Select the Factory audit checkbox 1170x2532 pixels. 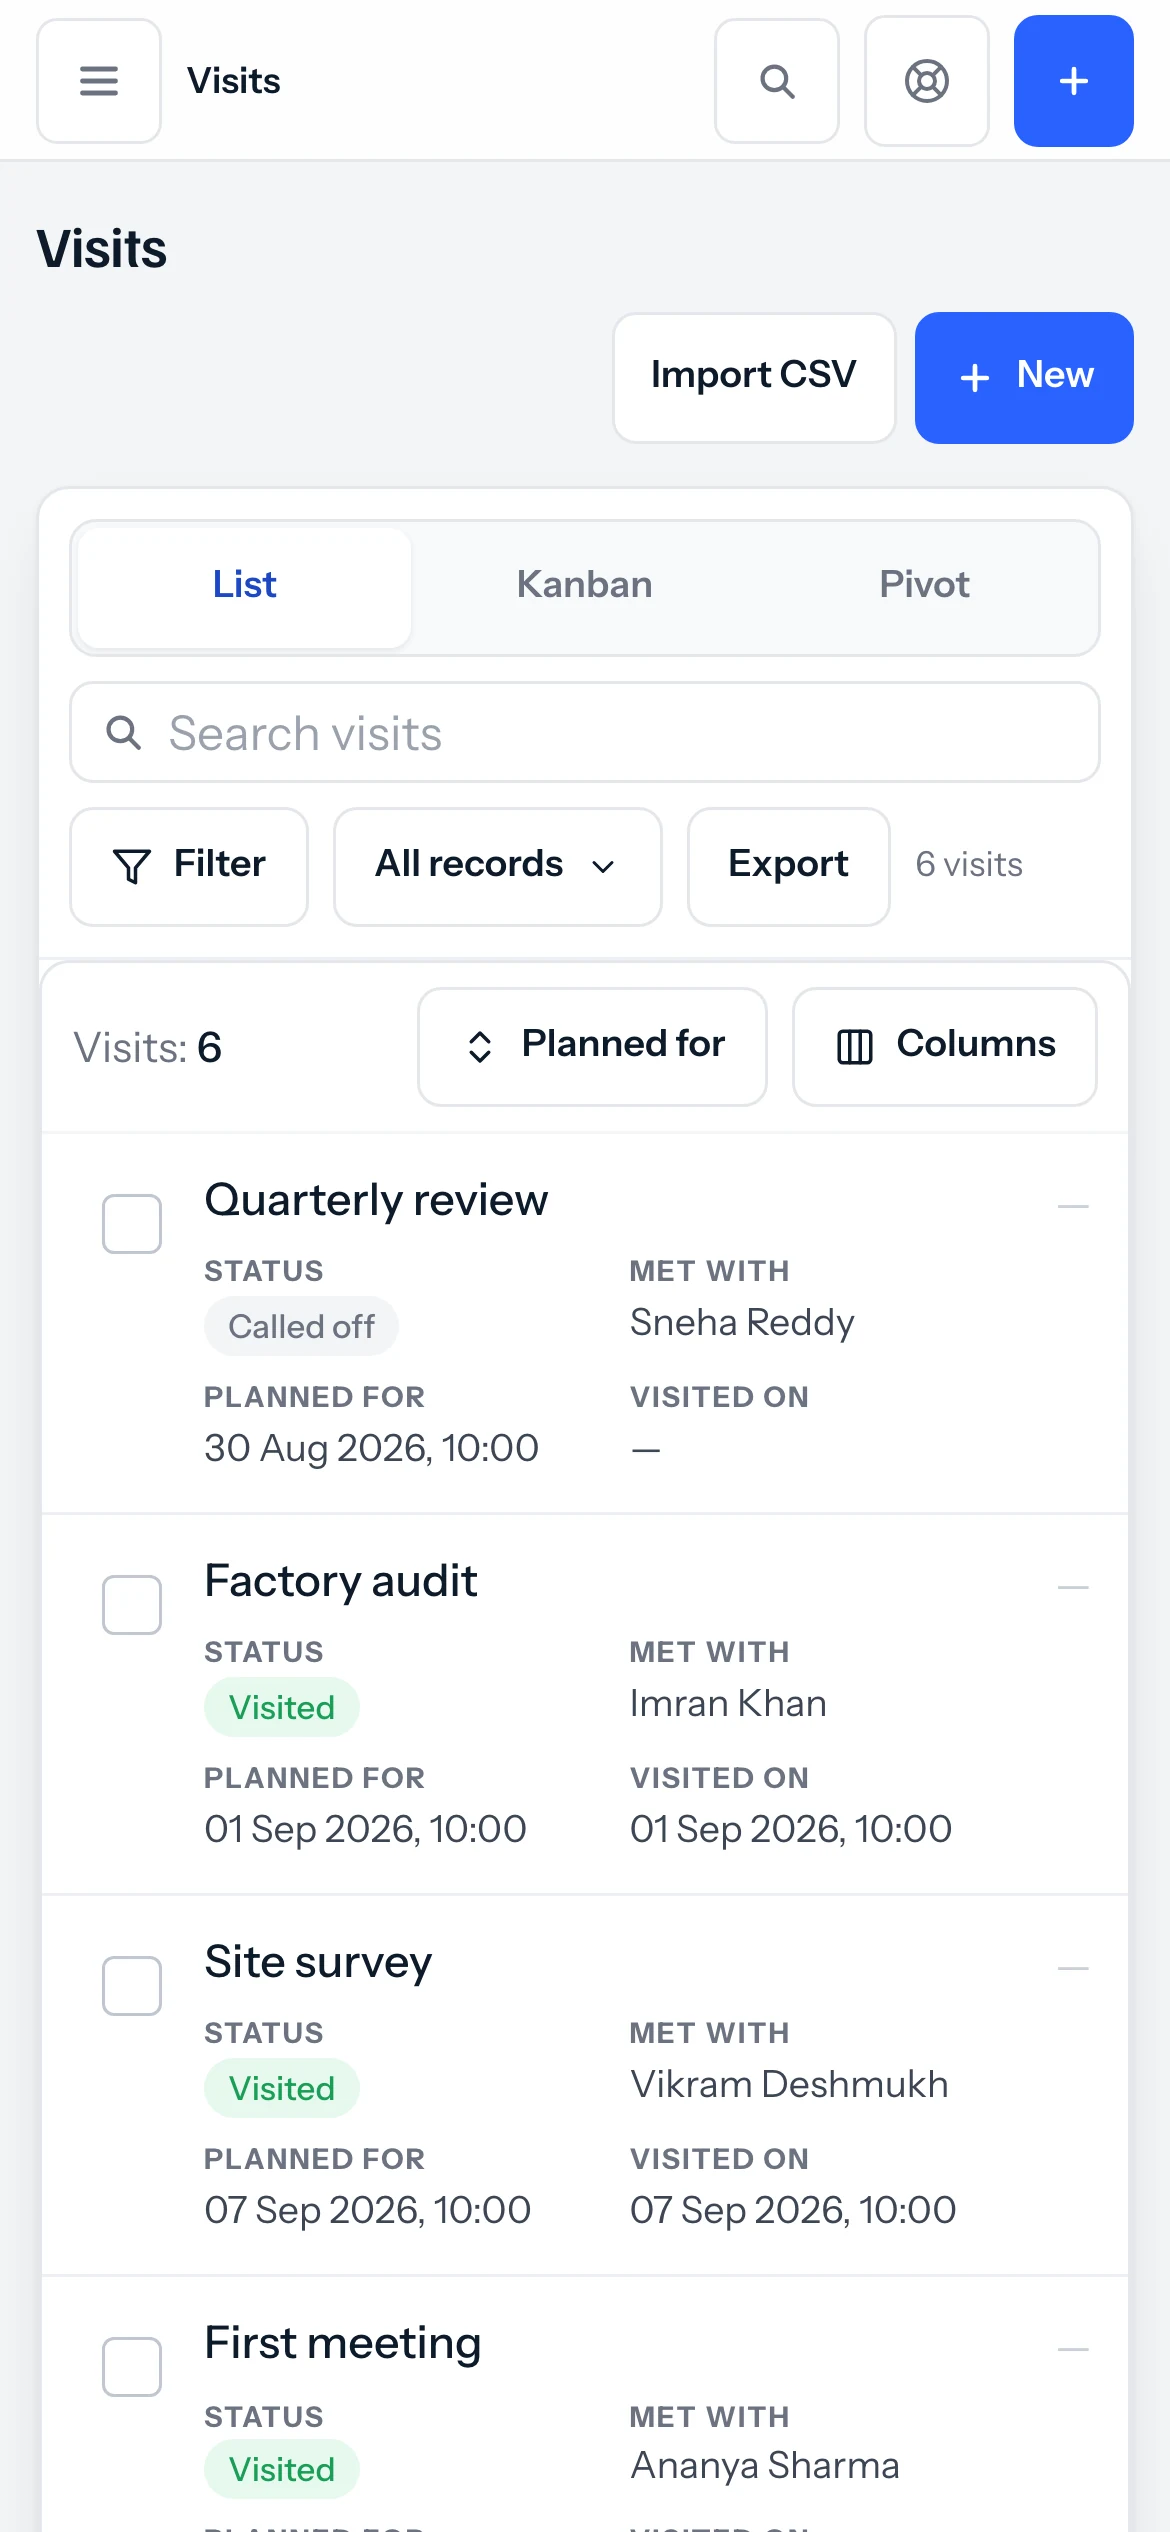coord(132,1604)
